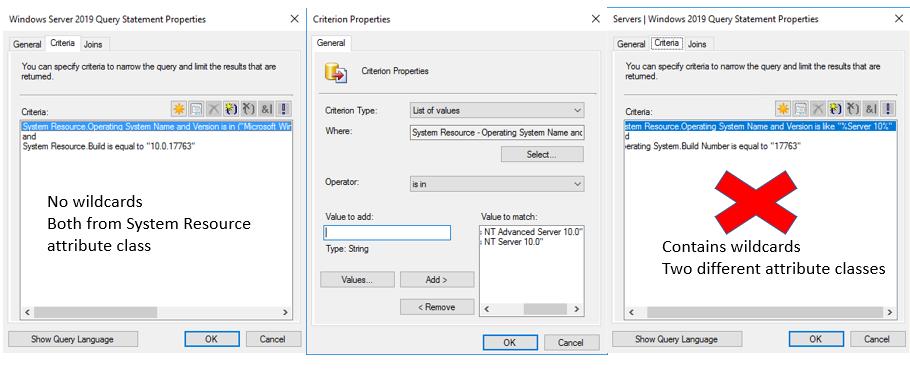Toggle And/Or (&|) icon in Servers | Windows 2019 window
This screenshot has width=910, height=374.
[872, 109]
